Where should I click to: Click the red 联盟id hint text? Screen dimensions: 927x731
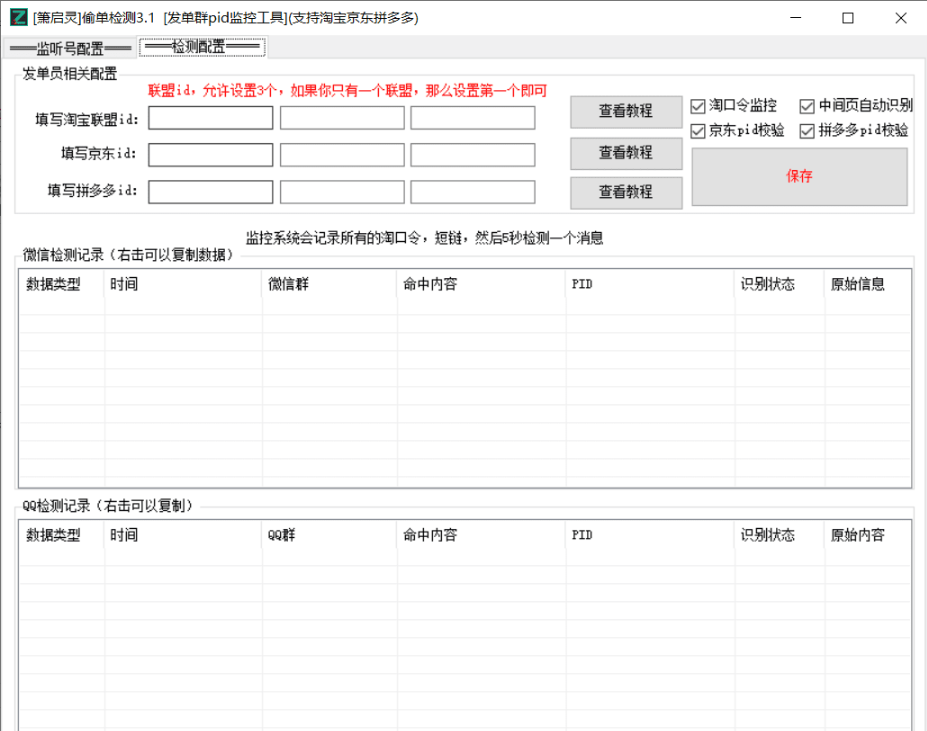pyautogui.click(x=348, y=90)
